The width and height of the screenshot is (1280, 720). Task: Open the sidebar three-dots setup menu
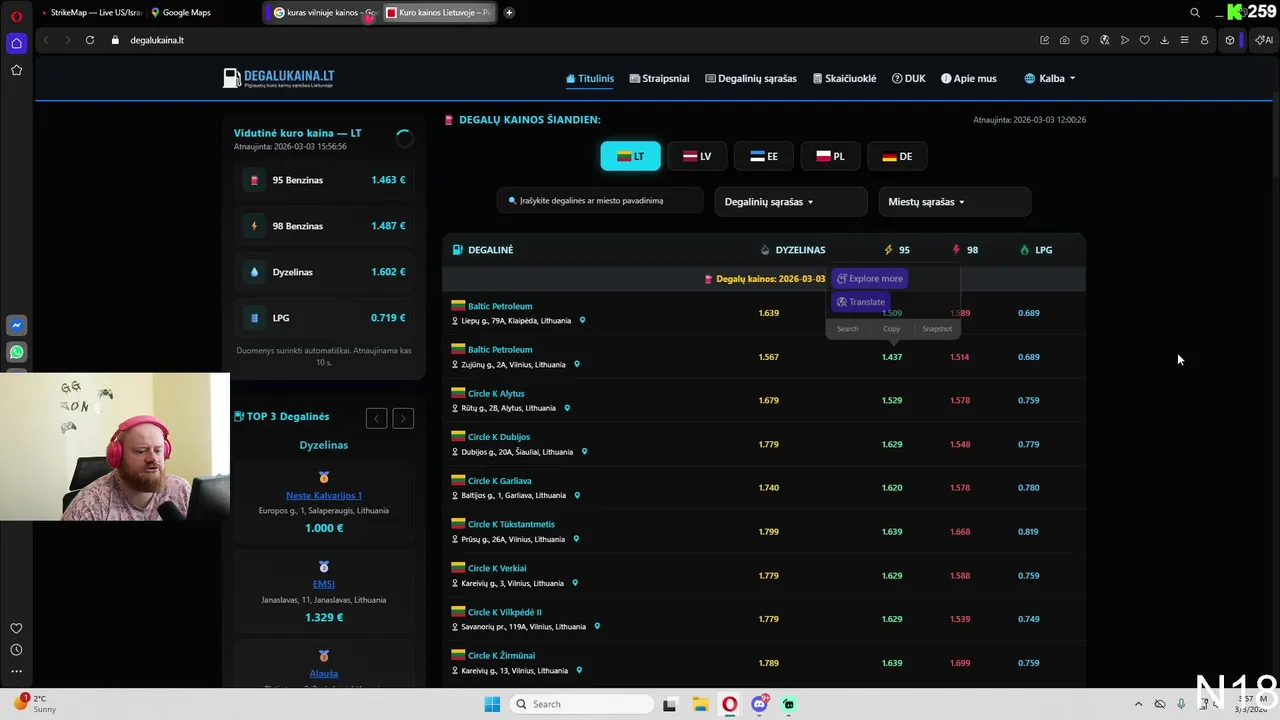tap(16, 671)
